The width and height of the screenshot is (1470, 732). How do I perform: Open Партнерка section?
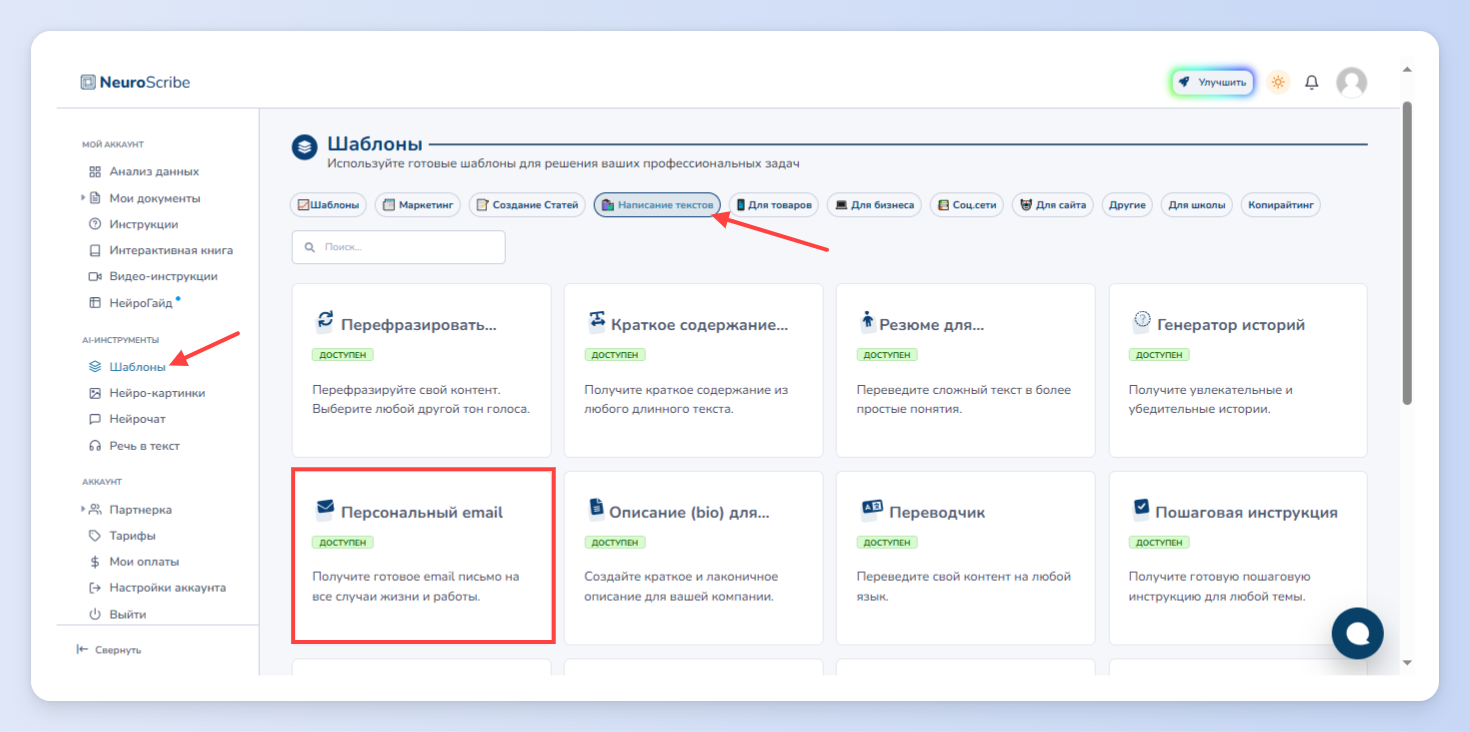click(140, 509)
